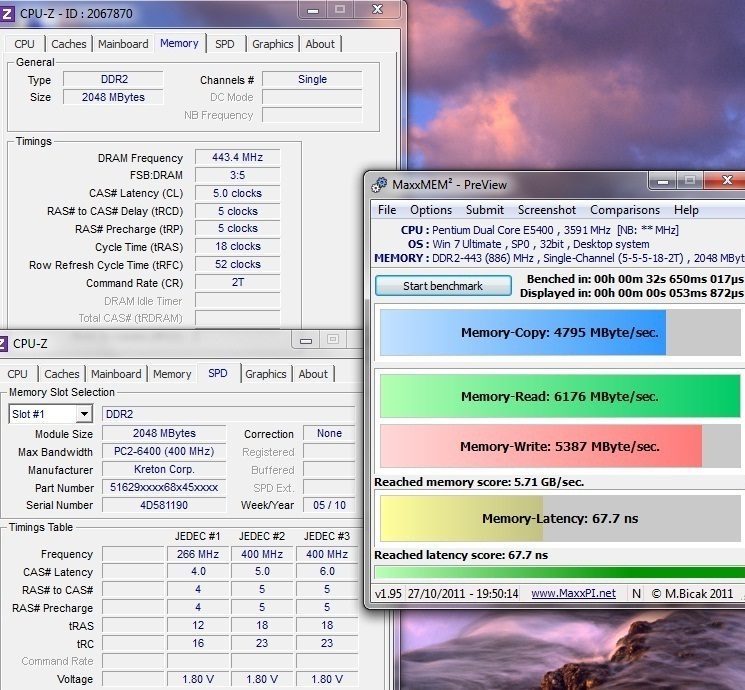Open Caches tab in top CPU-Z window
The height and width of the screenshot is (690, 745).
tap(68, 44)
